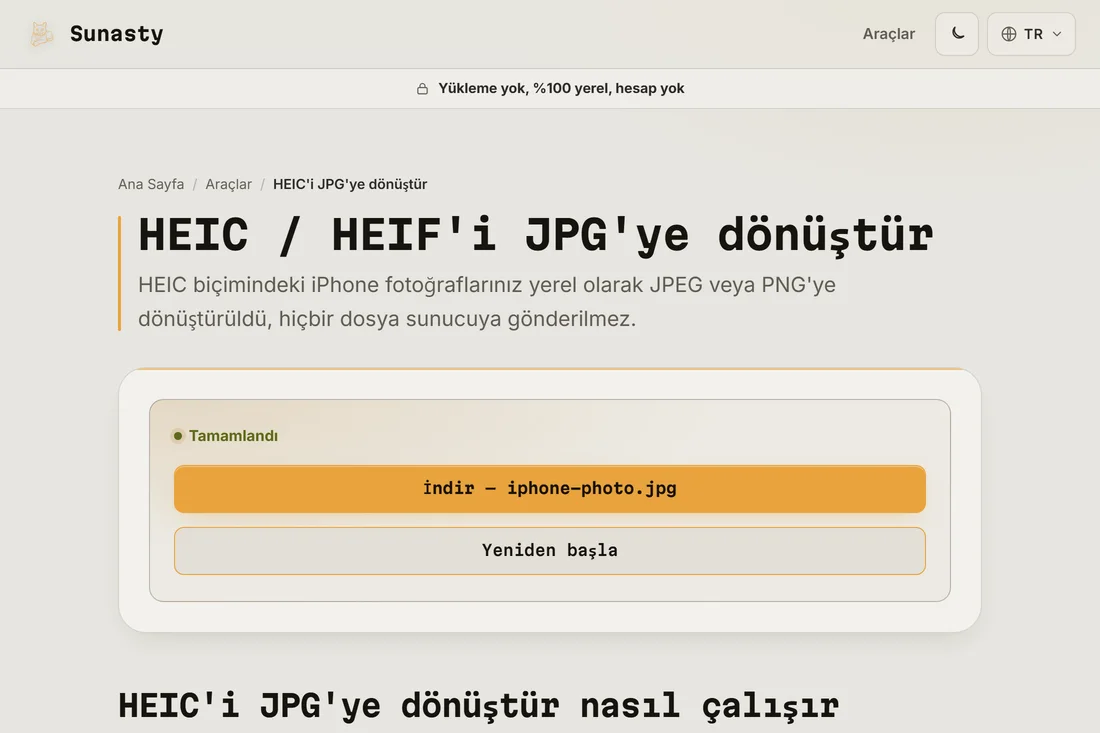This screenshot has width=1100, height=733.
Task: Click the current breadcrumb HEIC'i JPG'ye dönüştür
Action: pos(350,184)
